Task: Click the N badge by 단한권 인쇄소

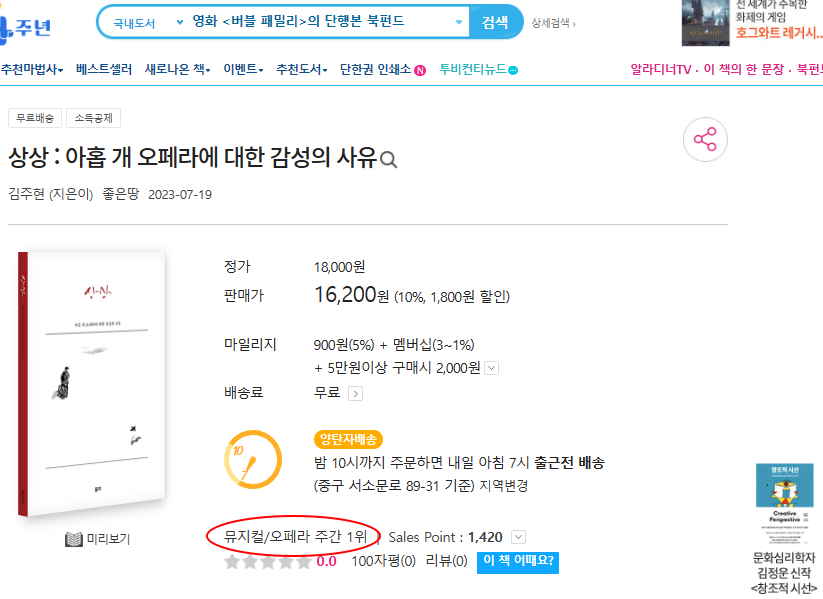Action: click(x=420, y=70)
